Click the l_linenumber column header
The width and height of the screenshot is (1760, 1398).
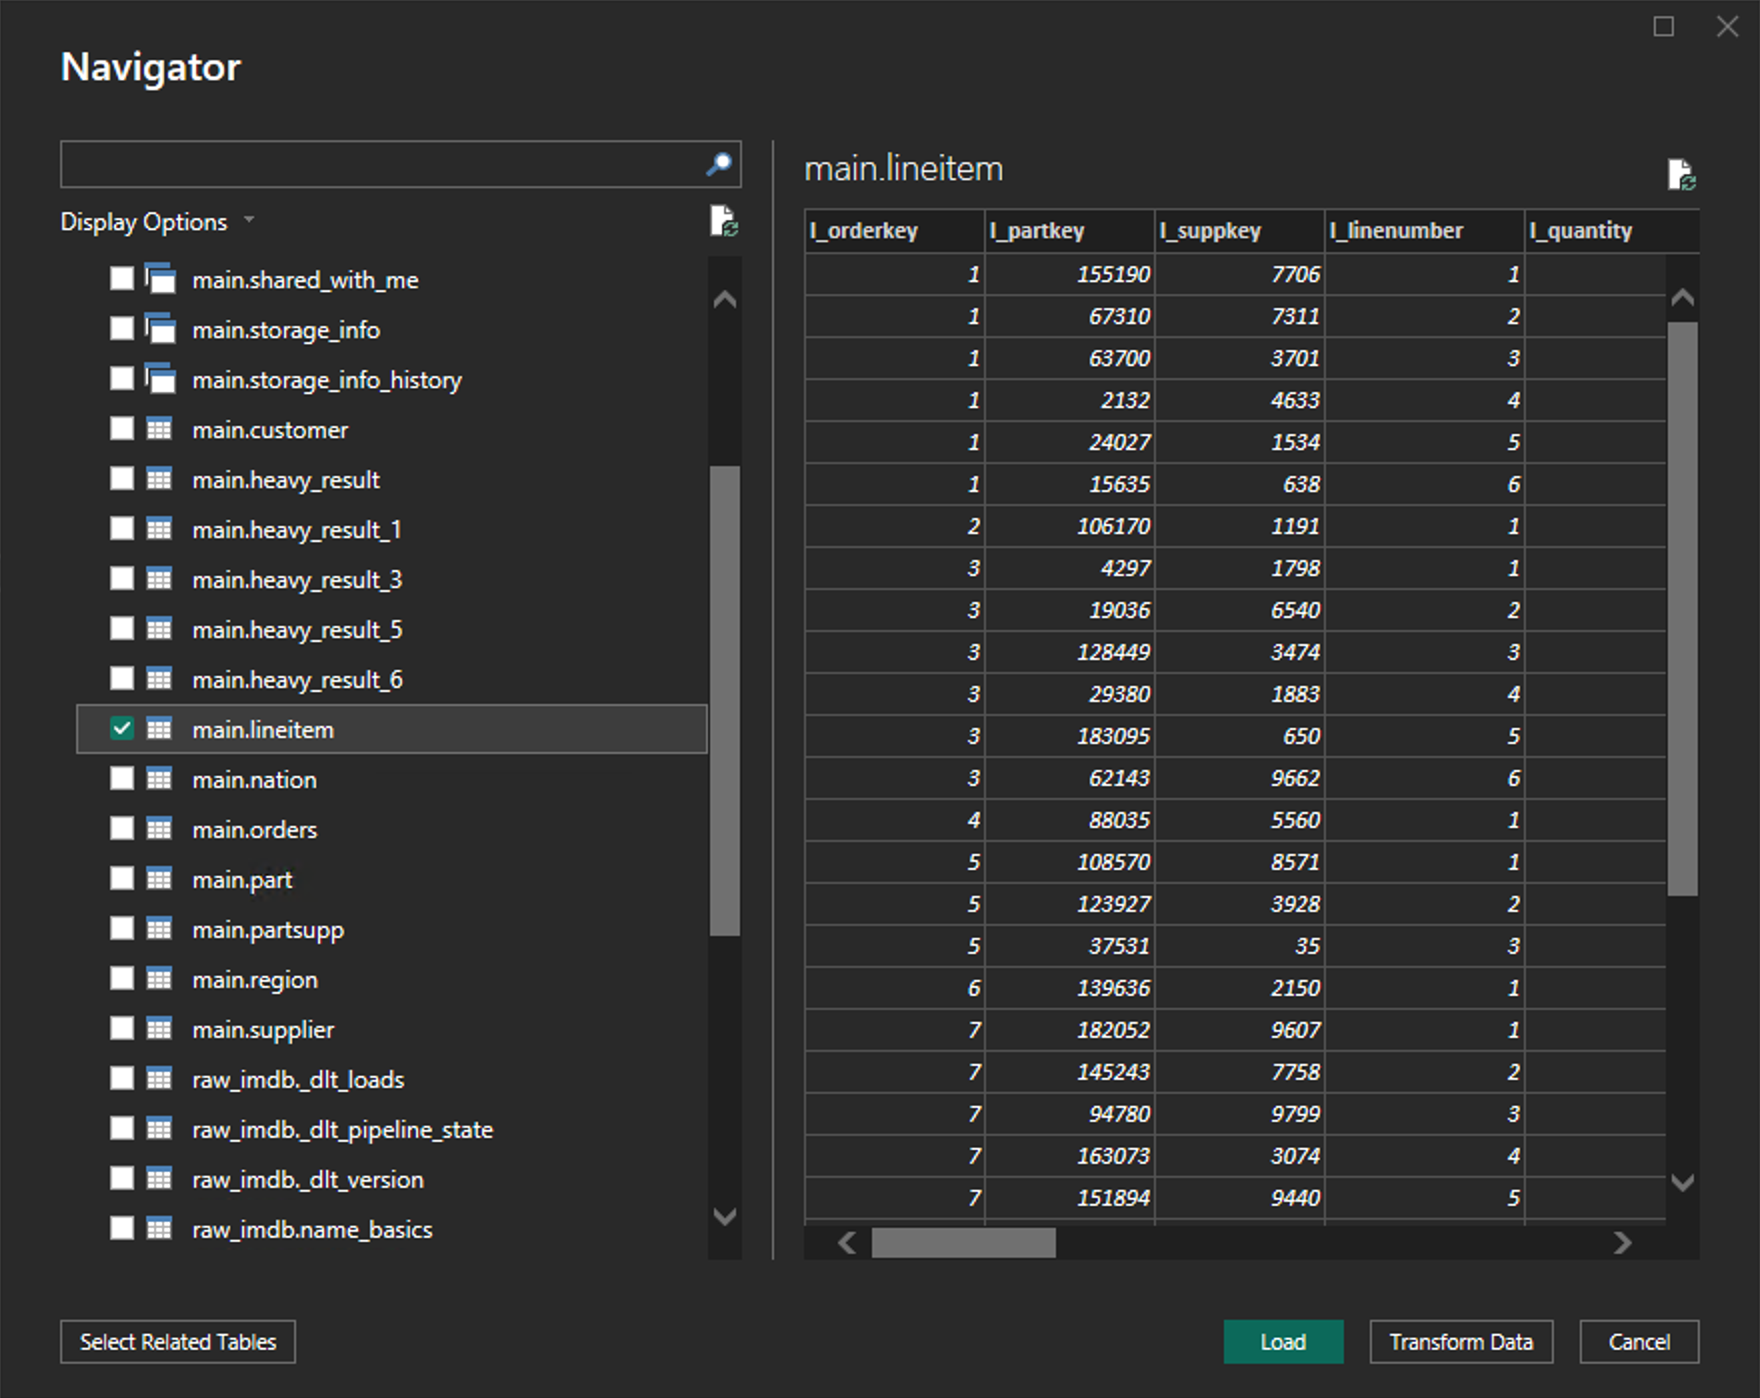point(1425,231)
